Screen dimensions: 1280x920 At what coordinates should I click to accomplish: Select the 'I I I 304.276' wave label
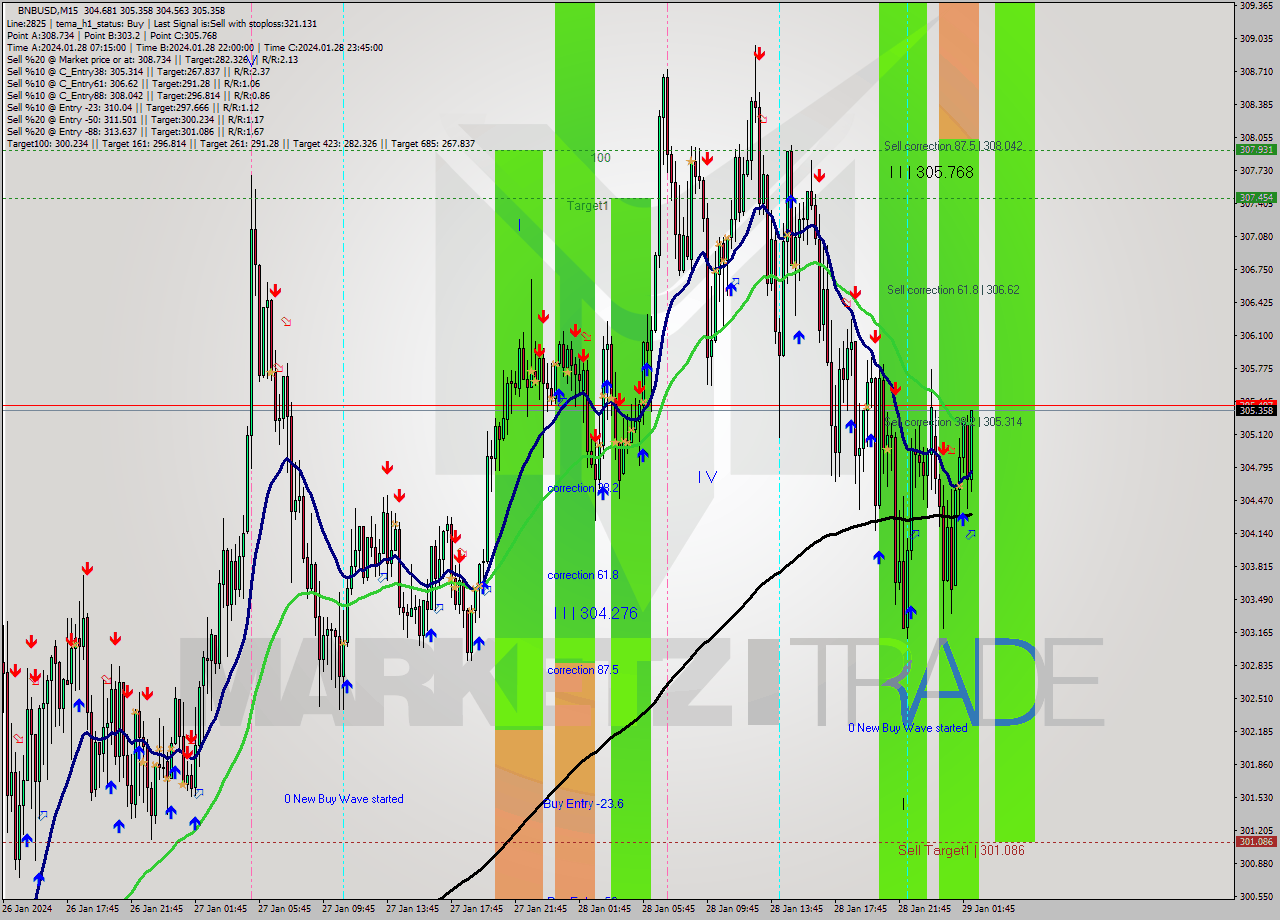(596, 613)
